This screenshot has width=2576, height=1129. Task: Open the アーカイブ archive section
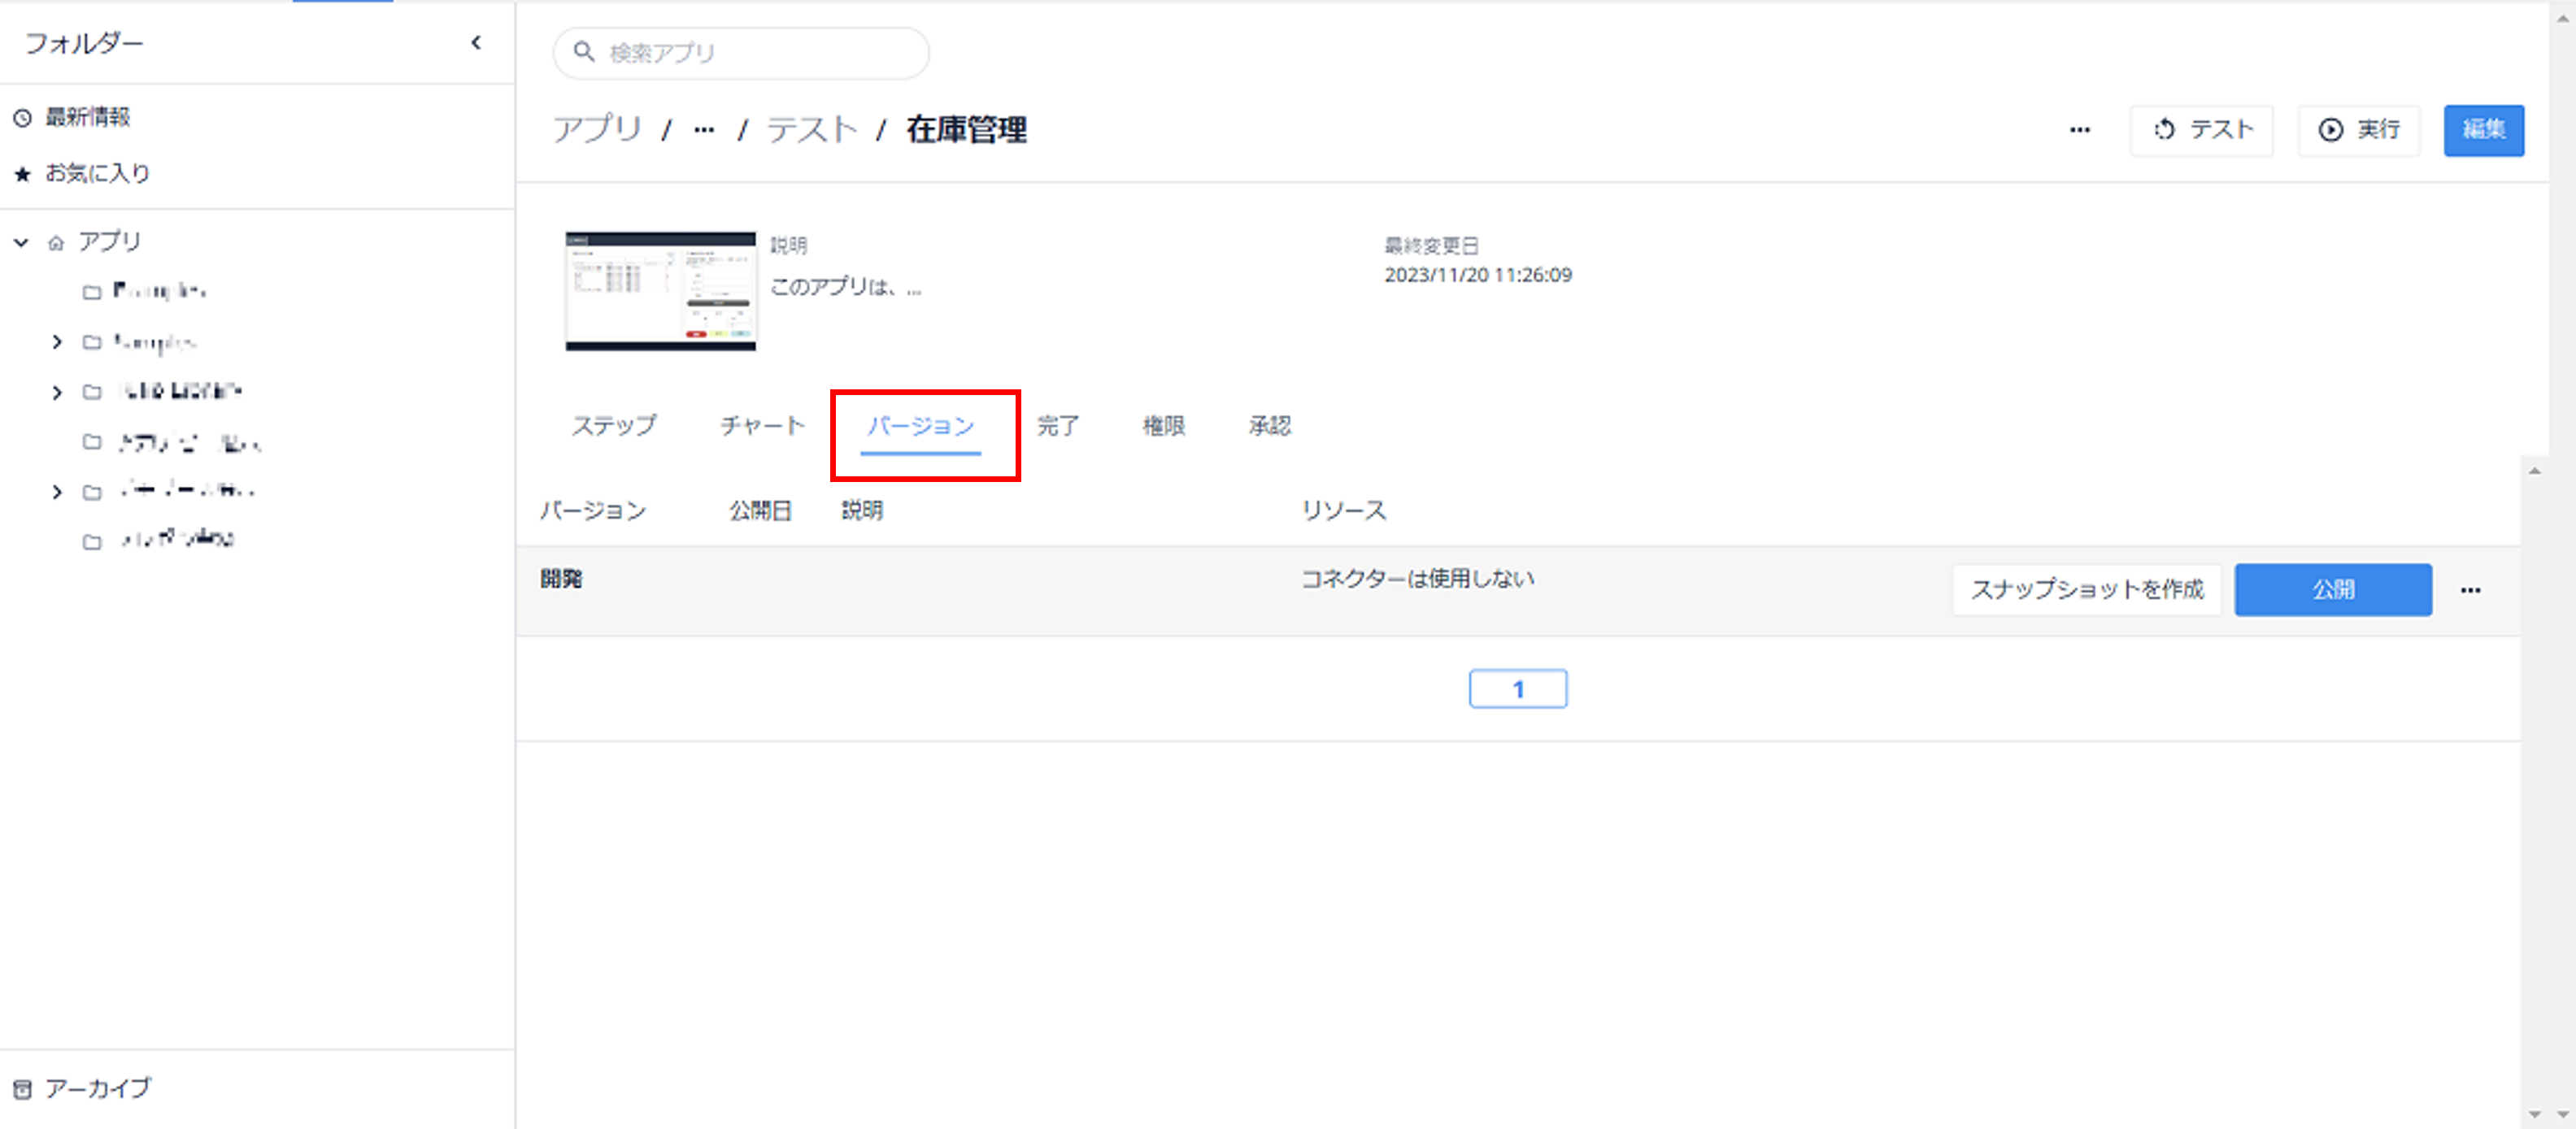coord(97,1088)
